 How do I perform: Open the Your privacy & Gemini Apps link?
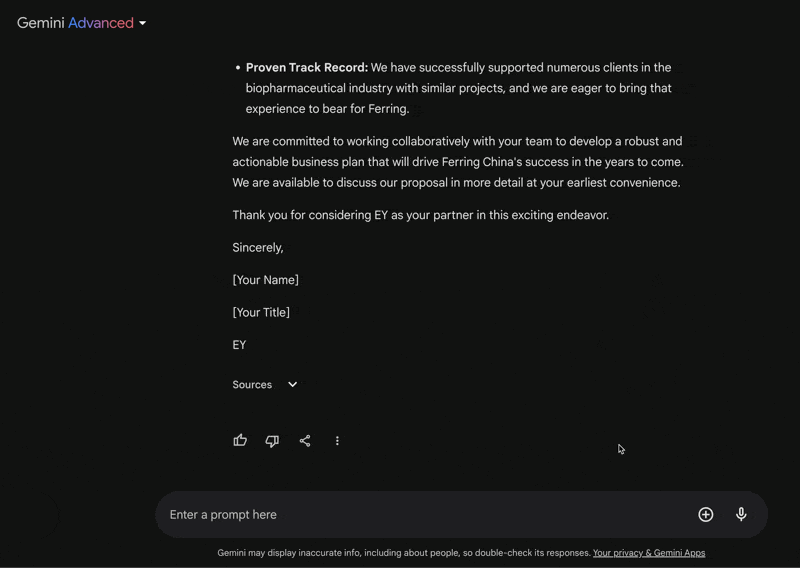pos(649,553)
